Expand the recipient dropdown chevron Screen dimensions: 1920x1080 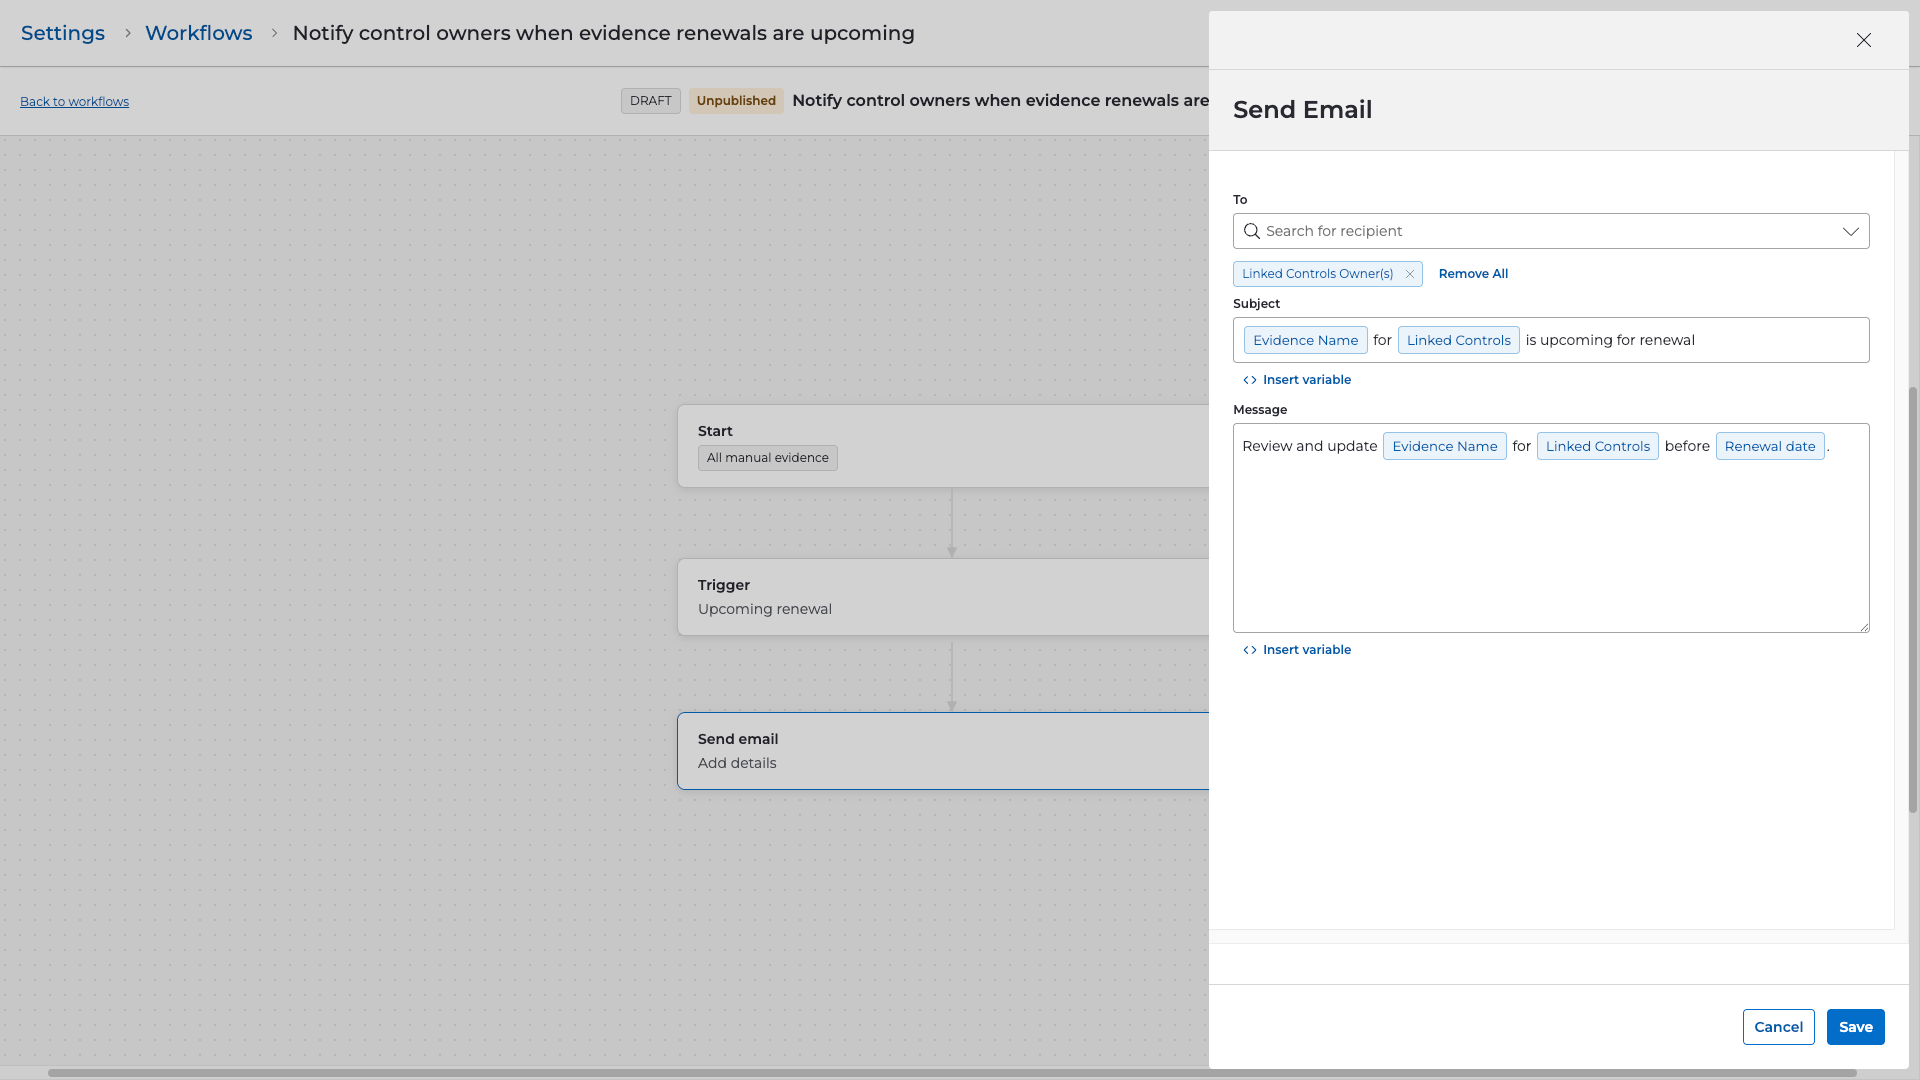[x=1850, y=231]
